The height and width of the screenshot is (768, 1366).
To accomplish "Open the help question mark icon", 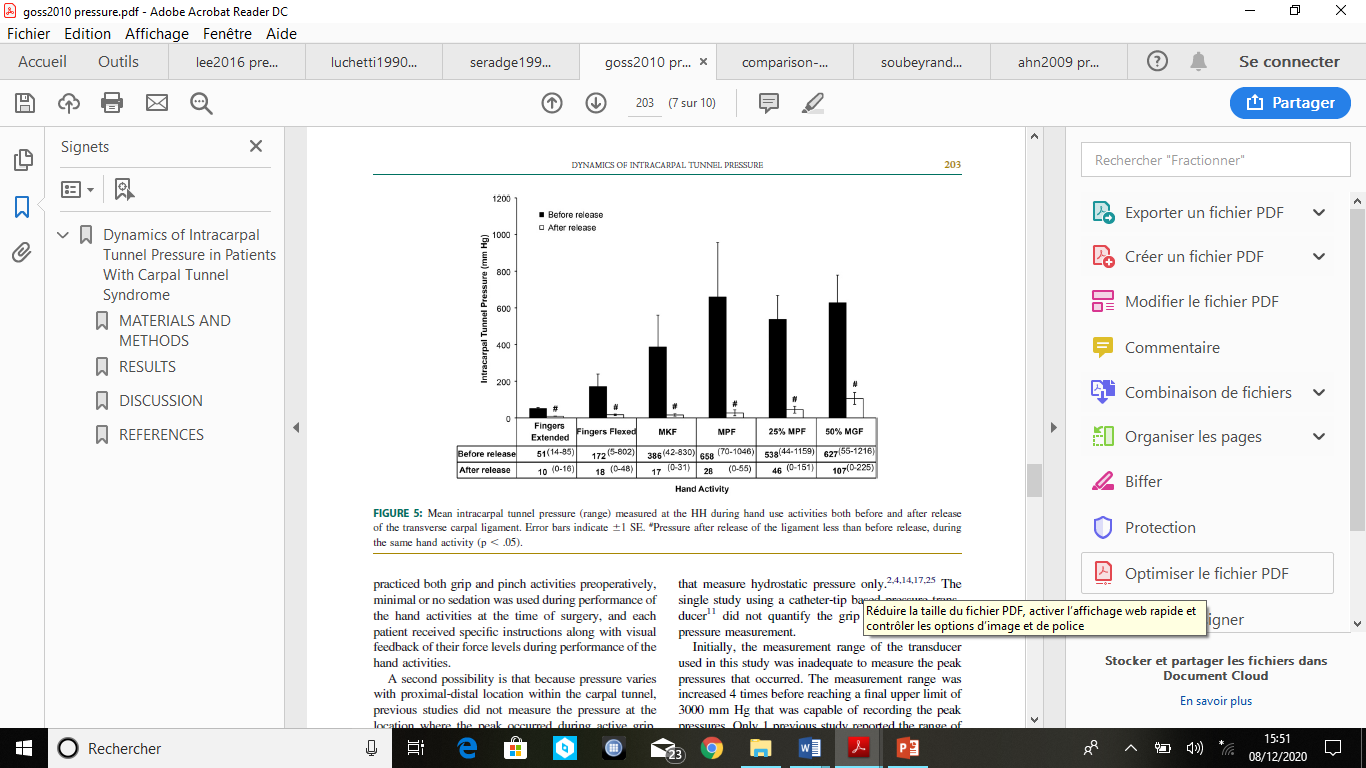I will (1158, 62).
